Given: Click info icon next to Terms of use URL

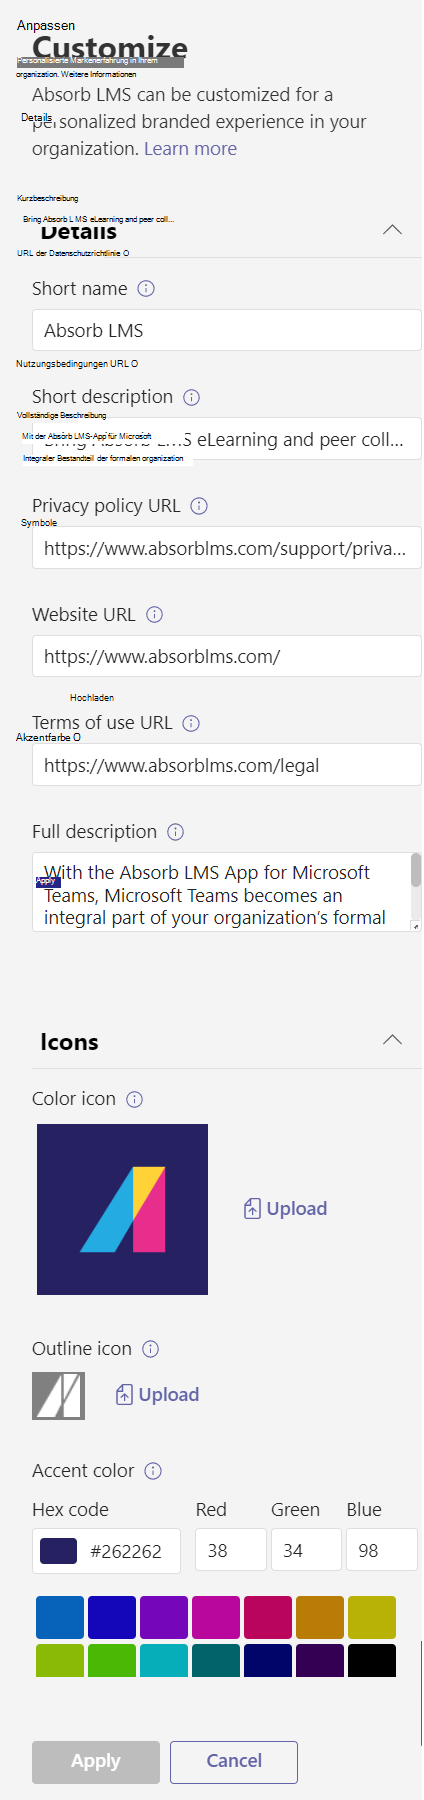Looking at the screenshot, I should coord(191,723).
